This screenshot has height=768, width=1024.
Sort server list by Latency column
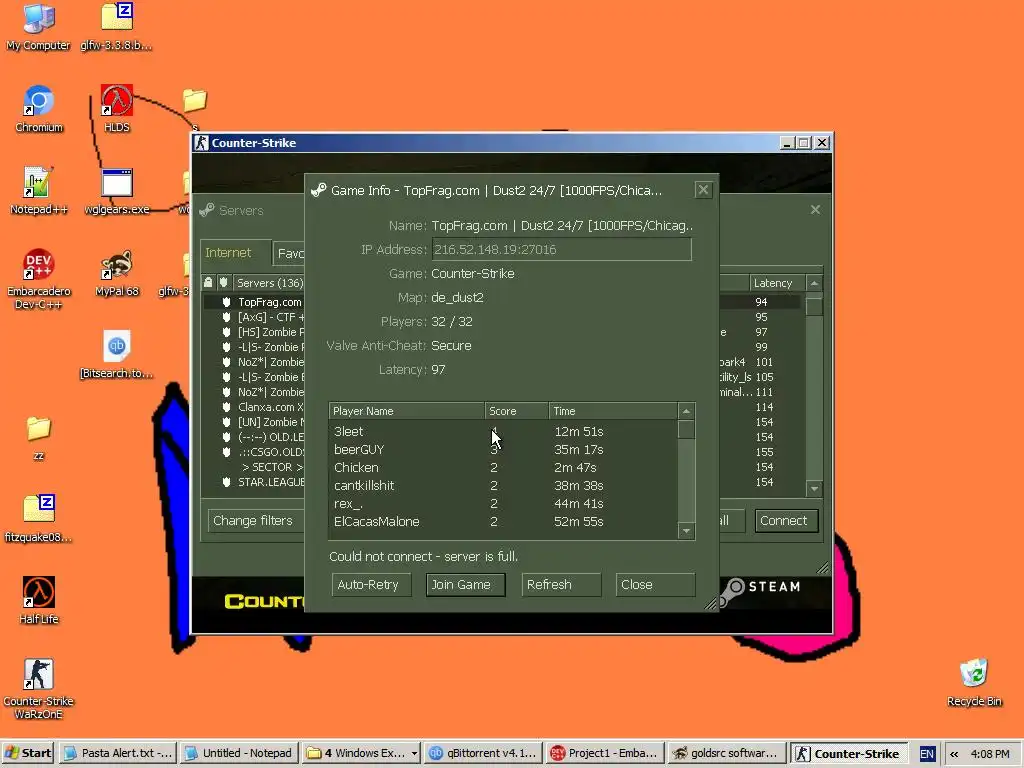tap(778, 283)
